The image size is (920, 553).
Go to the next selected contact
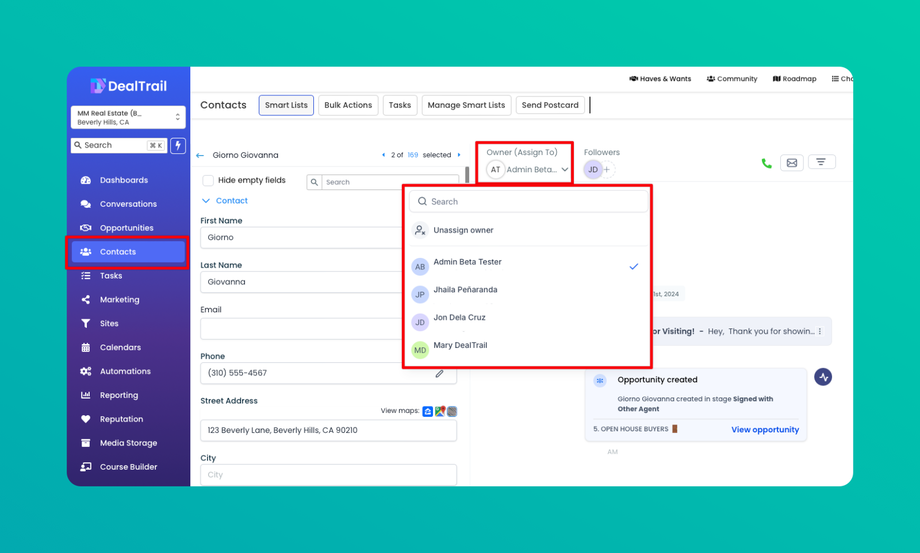click(x=459, y=155)
